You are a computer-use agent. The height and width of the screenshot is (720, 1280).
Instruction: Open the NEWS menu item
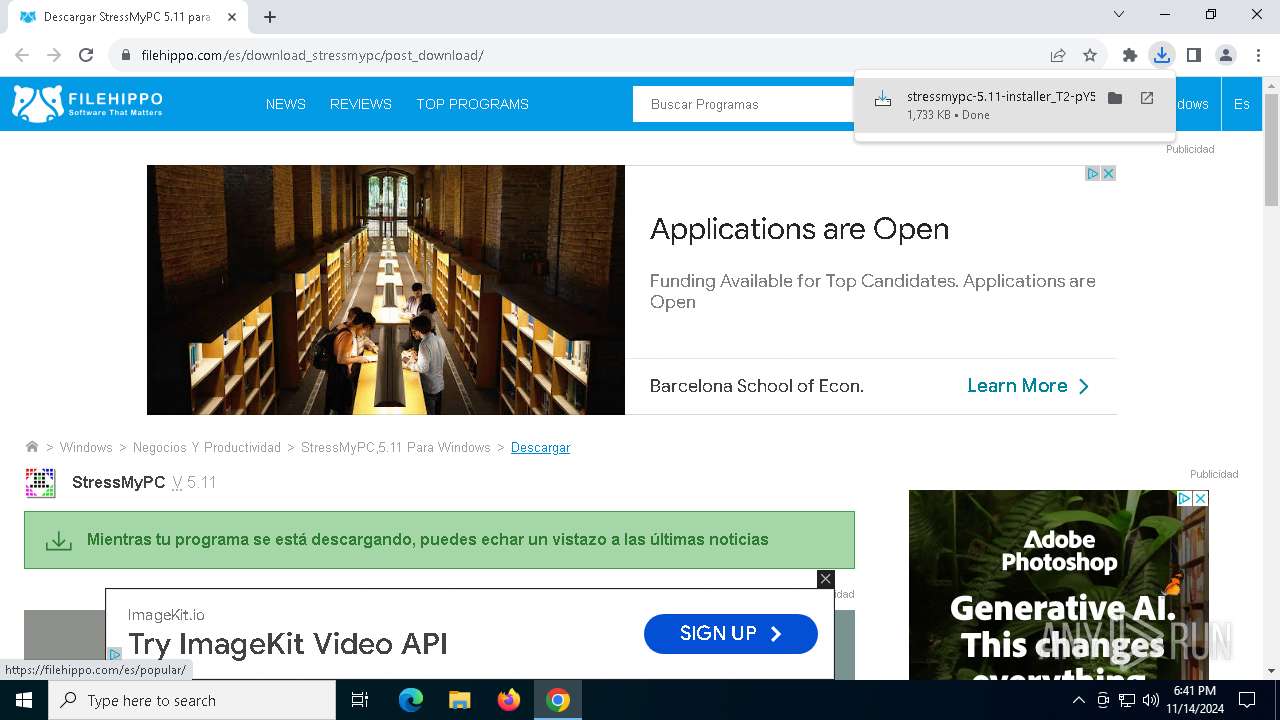coord(286,104)
